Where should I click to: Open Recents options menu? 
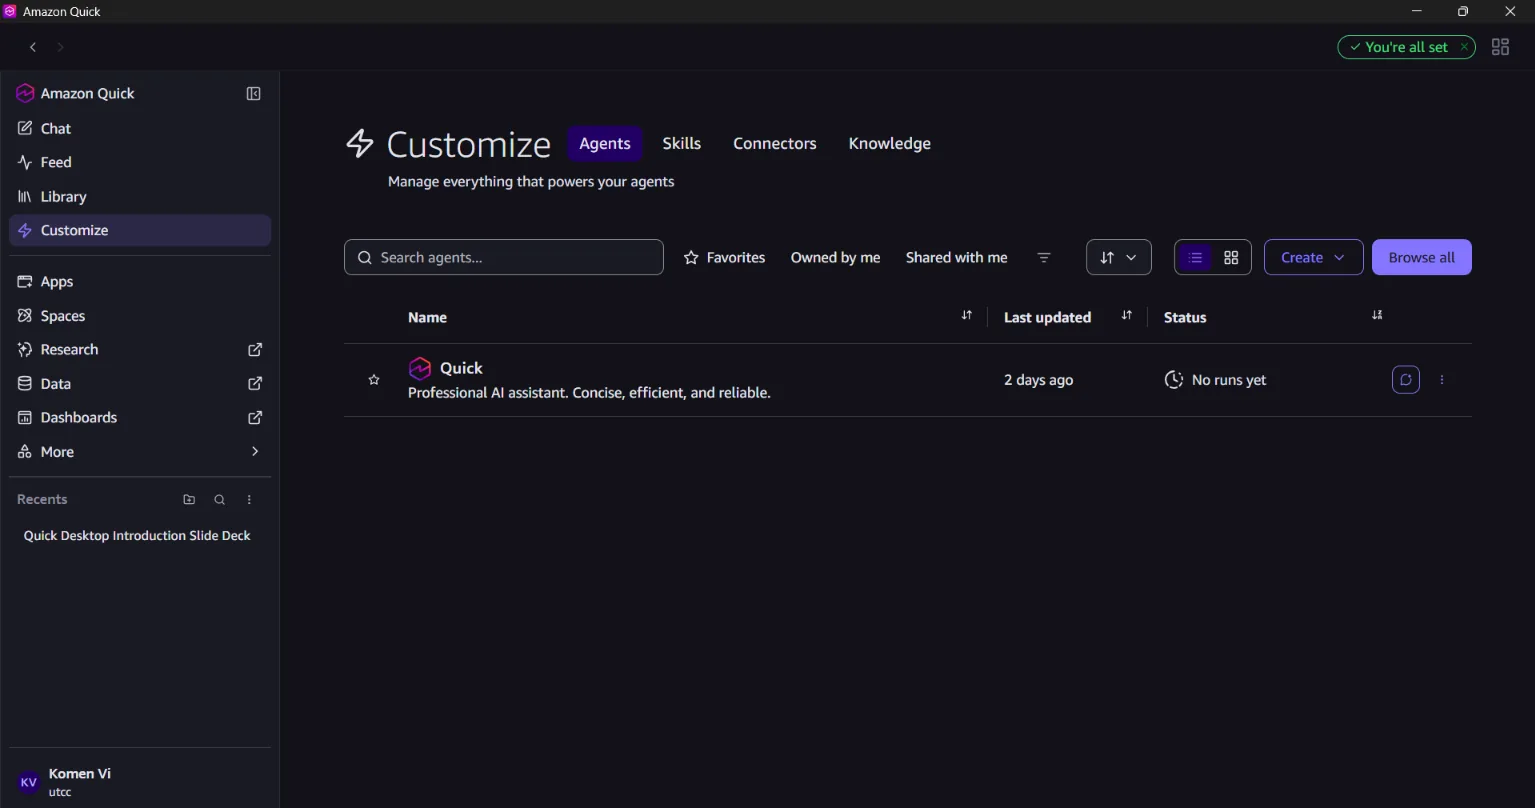click(x=250, y=500)
